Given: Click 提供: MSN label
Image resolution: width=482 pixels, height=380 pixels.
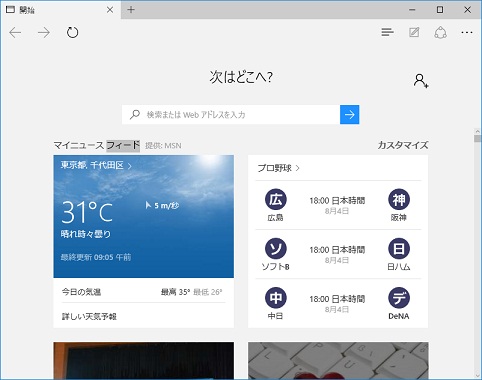Looking at the screenshot, I should click(163, 146).
